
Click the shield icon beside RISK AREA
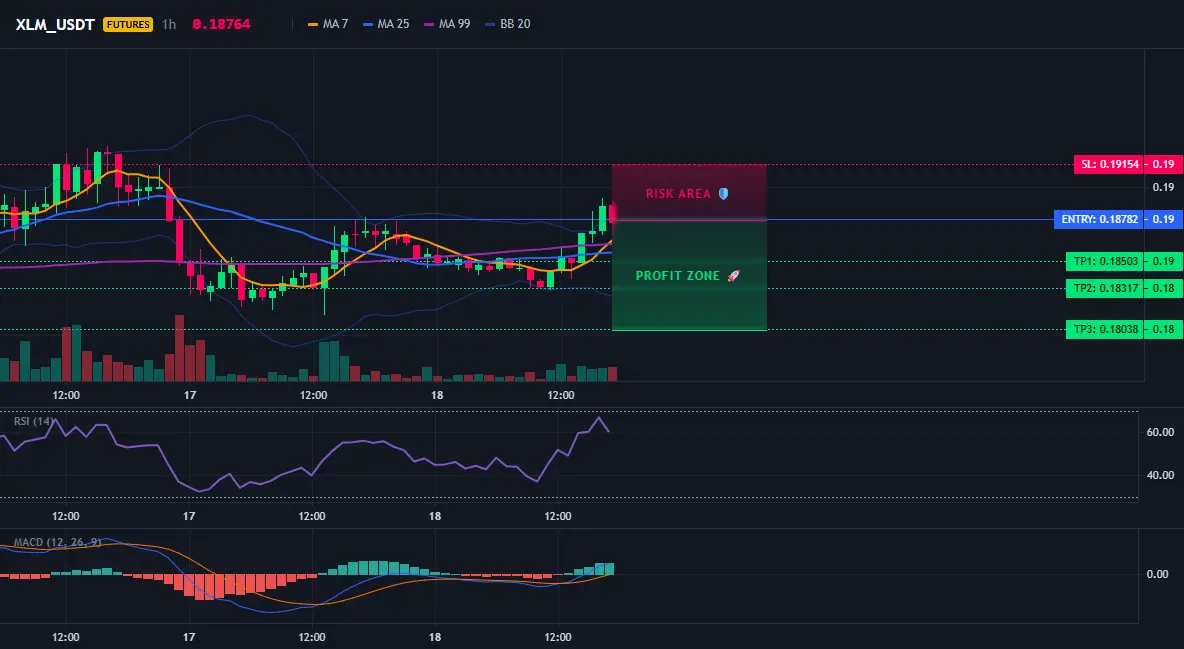[x=723, y=193]
